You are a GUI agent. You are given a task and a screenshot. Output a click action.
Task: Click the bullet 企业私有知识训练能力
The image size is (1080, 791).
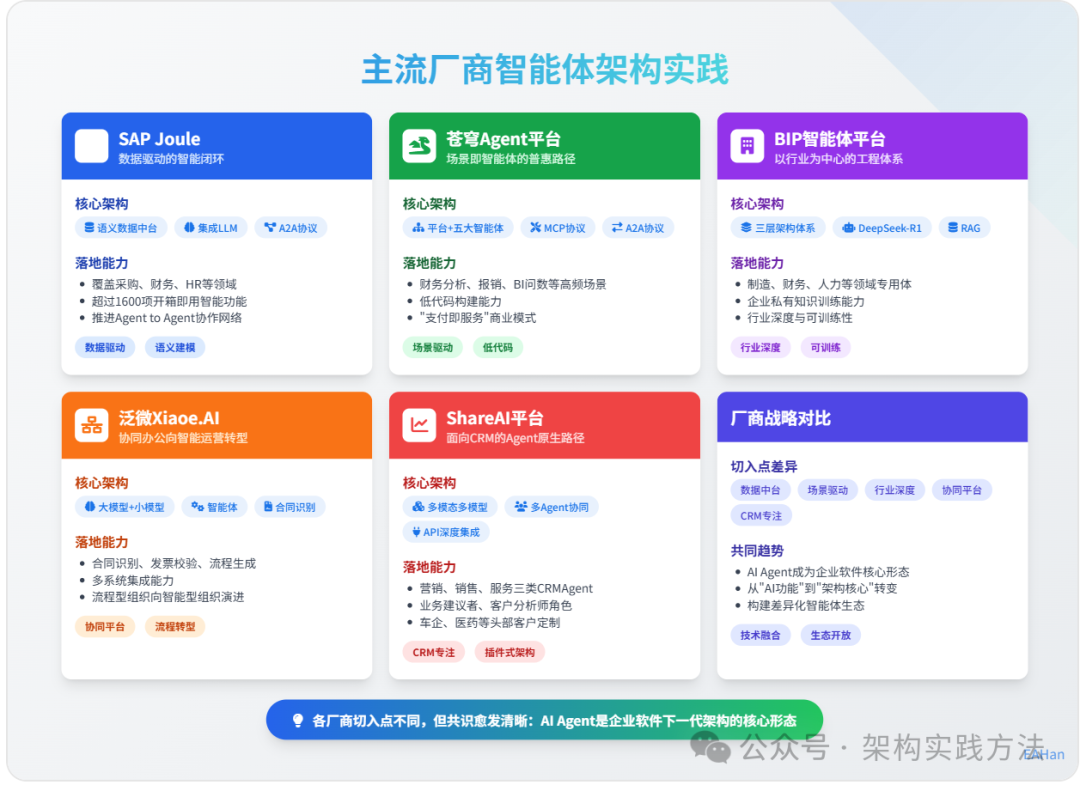(806, 301)
